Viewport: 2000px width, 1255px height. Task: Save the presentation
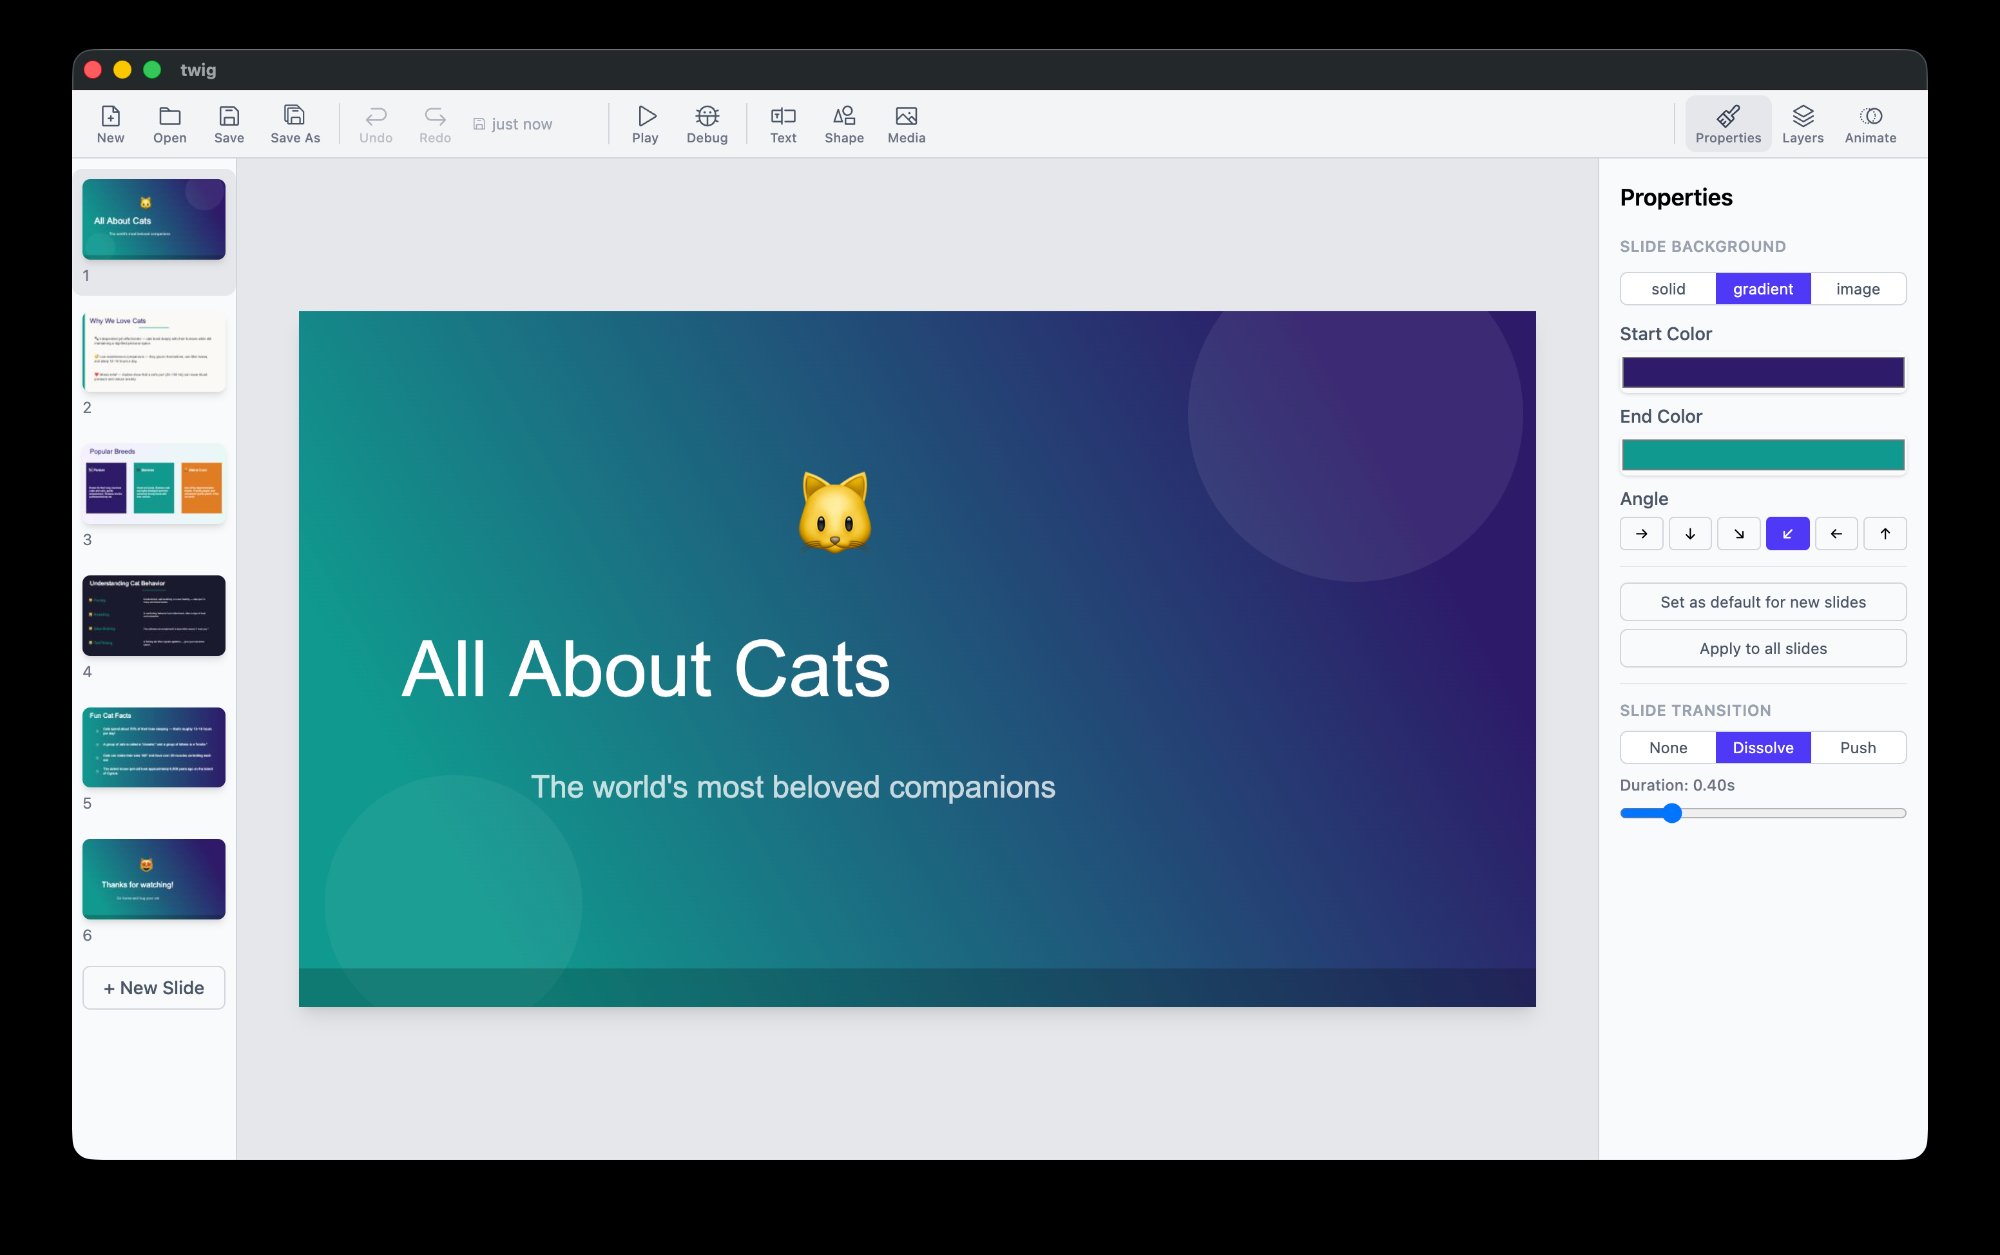coord(229,122)
